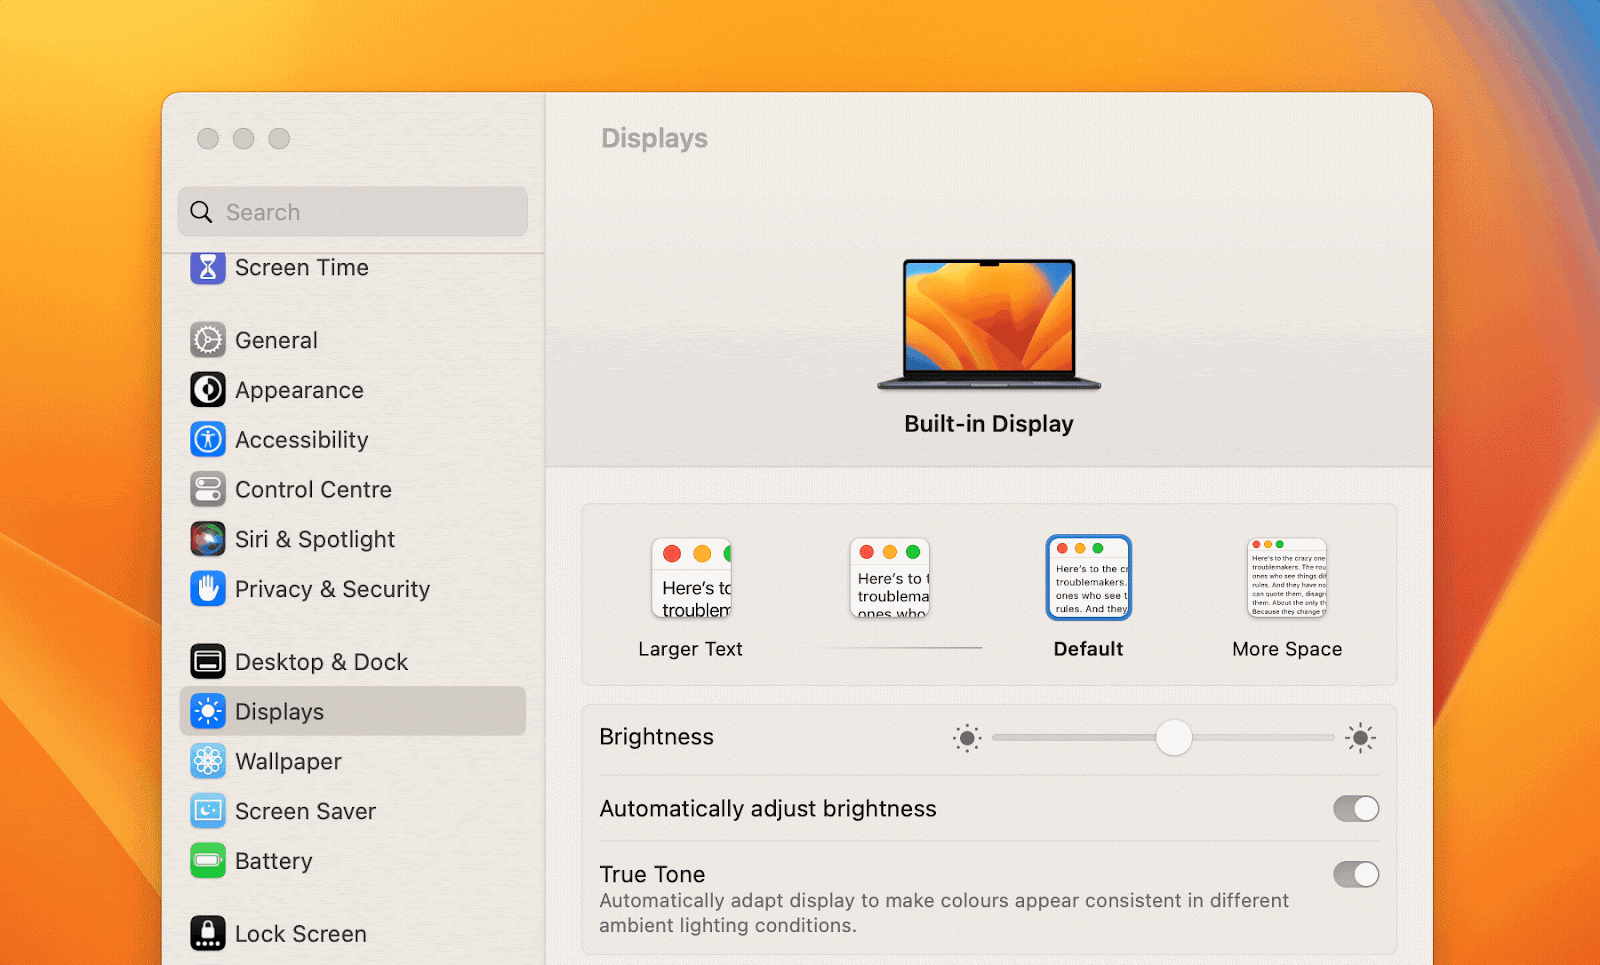Toggle the True Tone switch
This screenshot has height=965, width=1600.
pos(1356,874)
